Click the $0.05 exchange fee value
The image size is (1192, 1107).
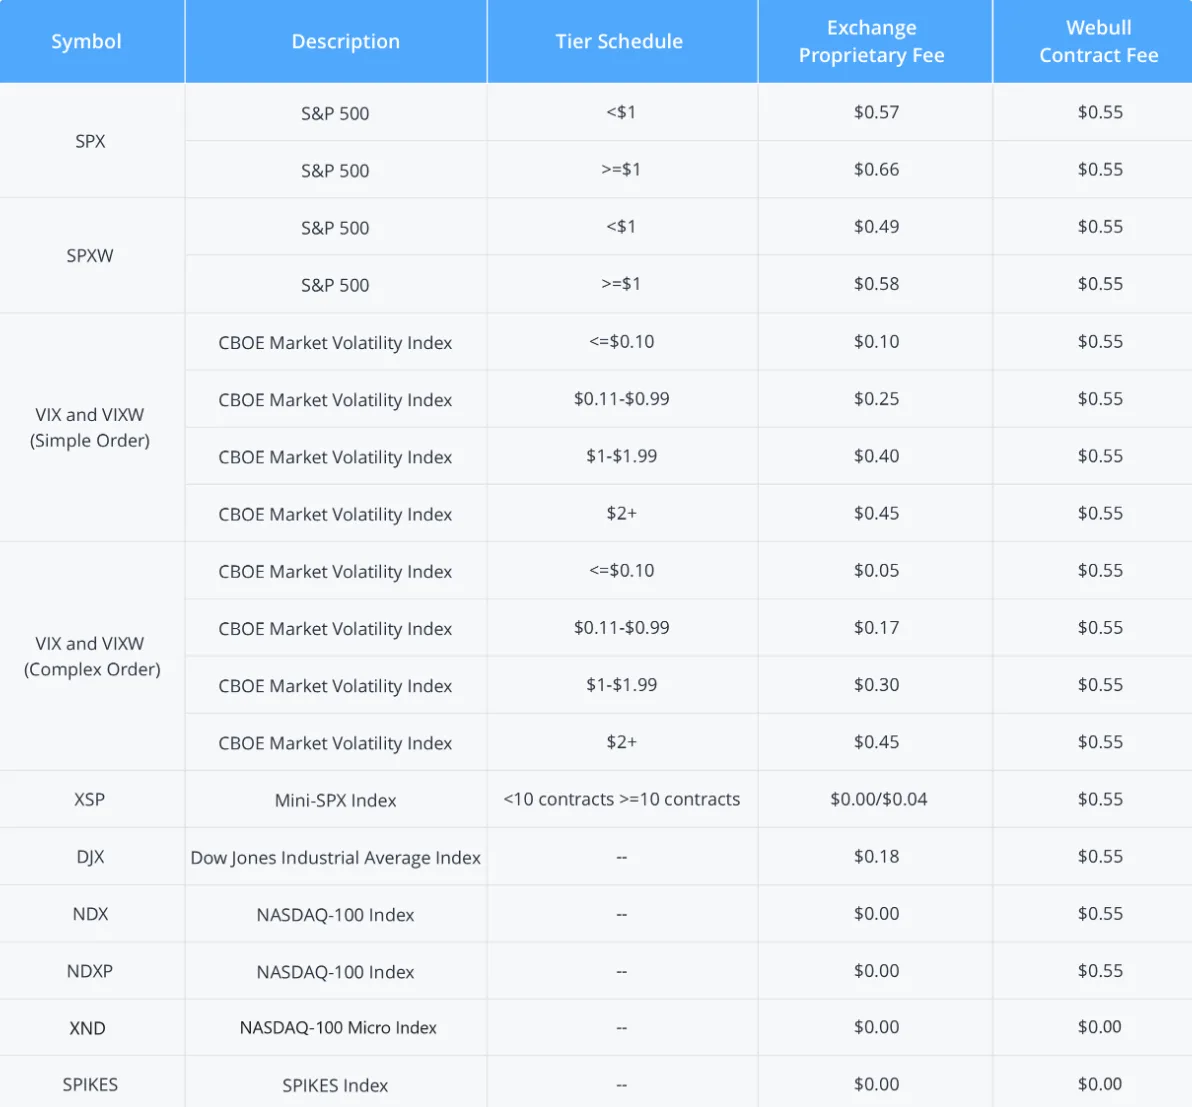[877, 570]
